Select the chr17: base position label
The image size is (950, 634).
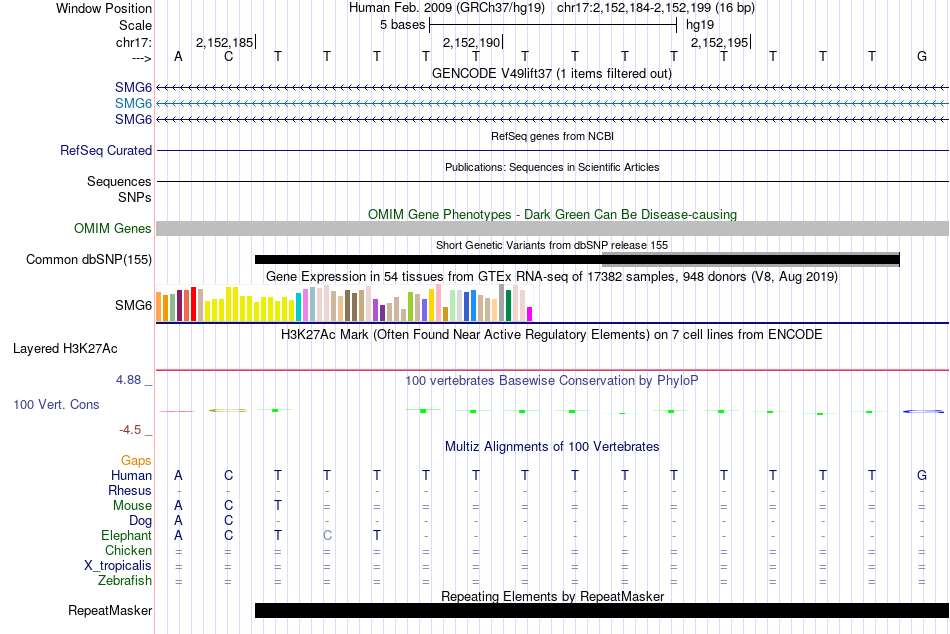click(133, 42)
